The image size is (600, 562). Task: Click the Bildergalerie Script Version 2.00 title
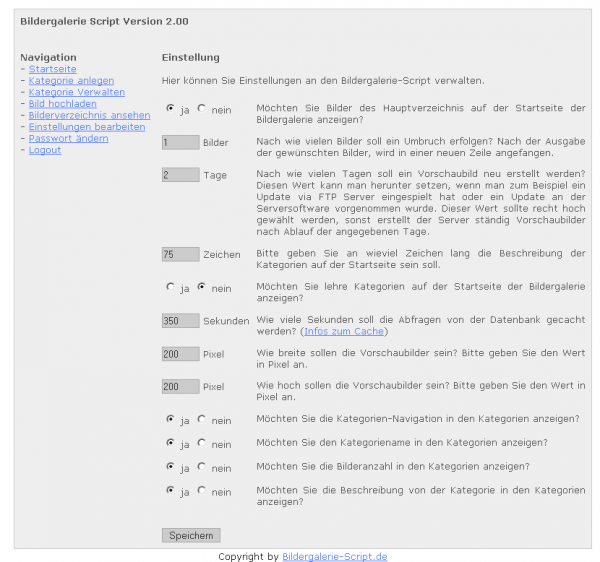click(104, 21)
